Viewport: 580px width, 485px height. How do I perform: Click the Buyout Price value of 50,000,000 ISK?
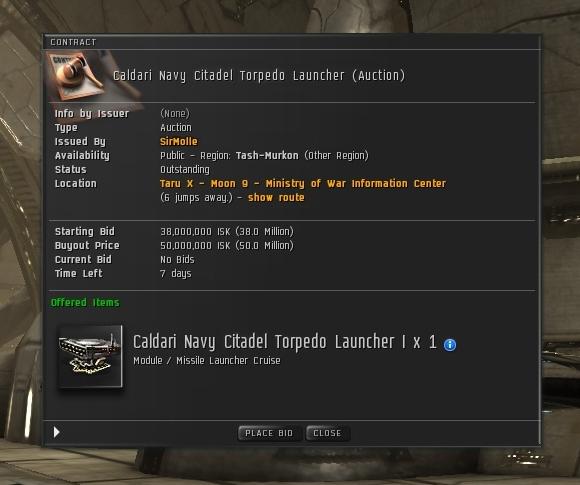click(227, 246)
